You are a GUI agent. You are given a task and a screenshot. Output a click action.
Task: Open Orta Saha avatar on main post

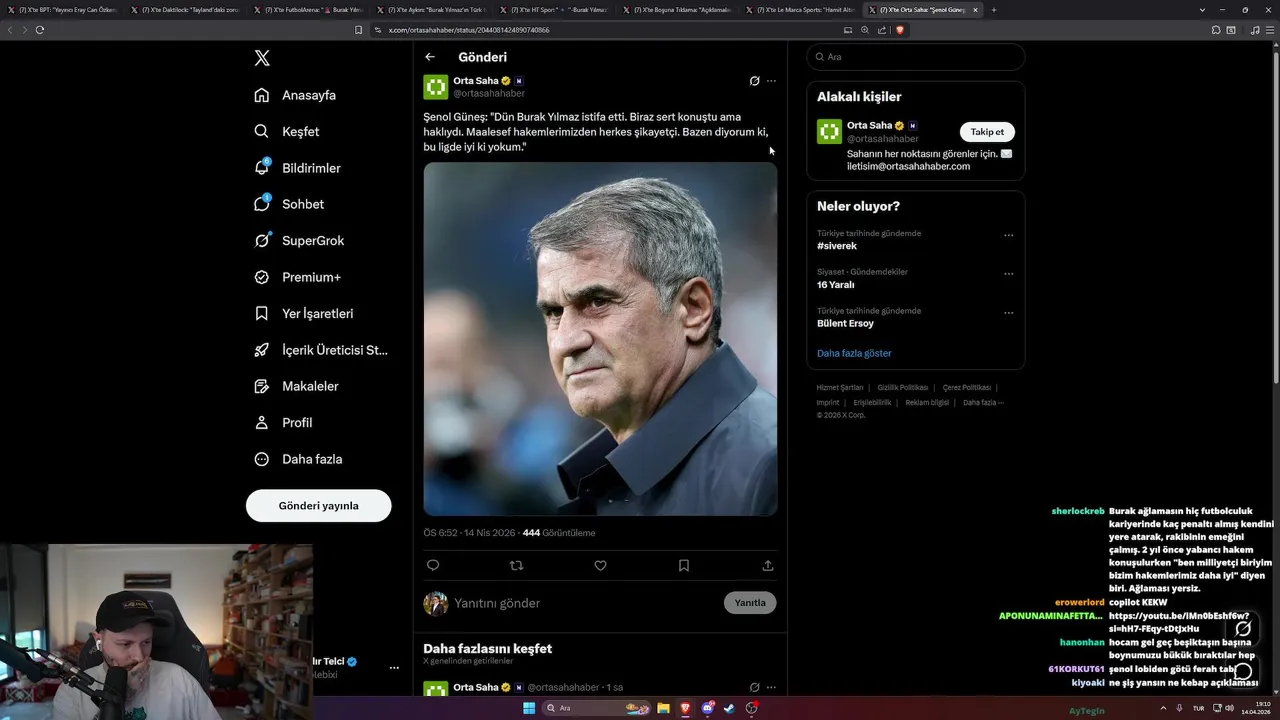tap(436, 87)
